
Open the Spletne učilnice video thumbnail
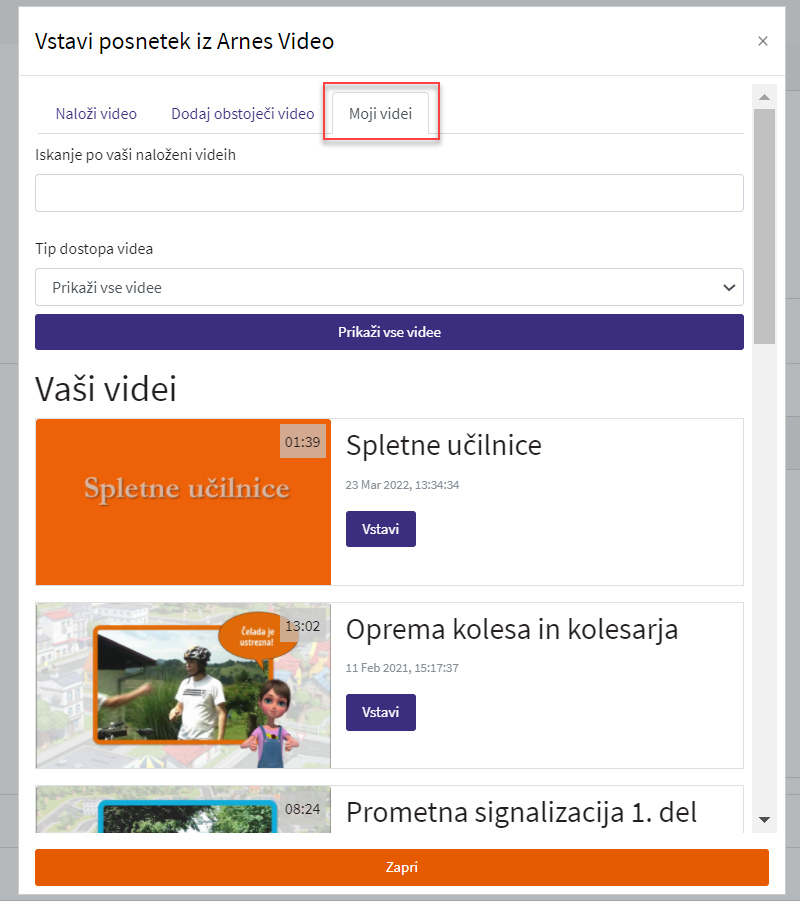183,502
